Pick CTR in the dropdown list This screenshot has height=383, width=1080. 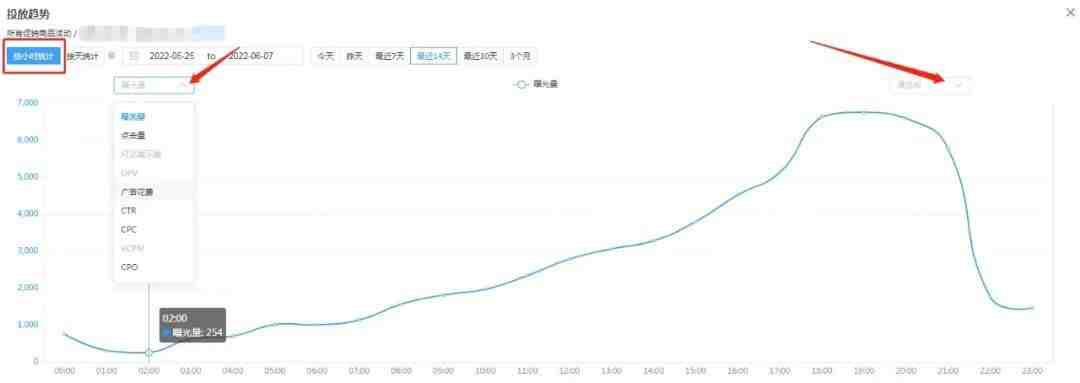(x=128, y=211)
